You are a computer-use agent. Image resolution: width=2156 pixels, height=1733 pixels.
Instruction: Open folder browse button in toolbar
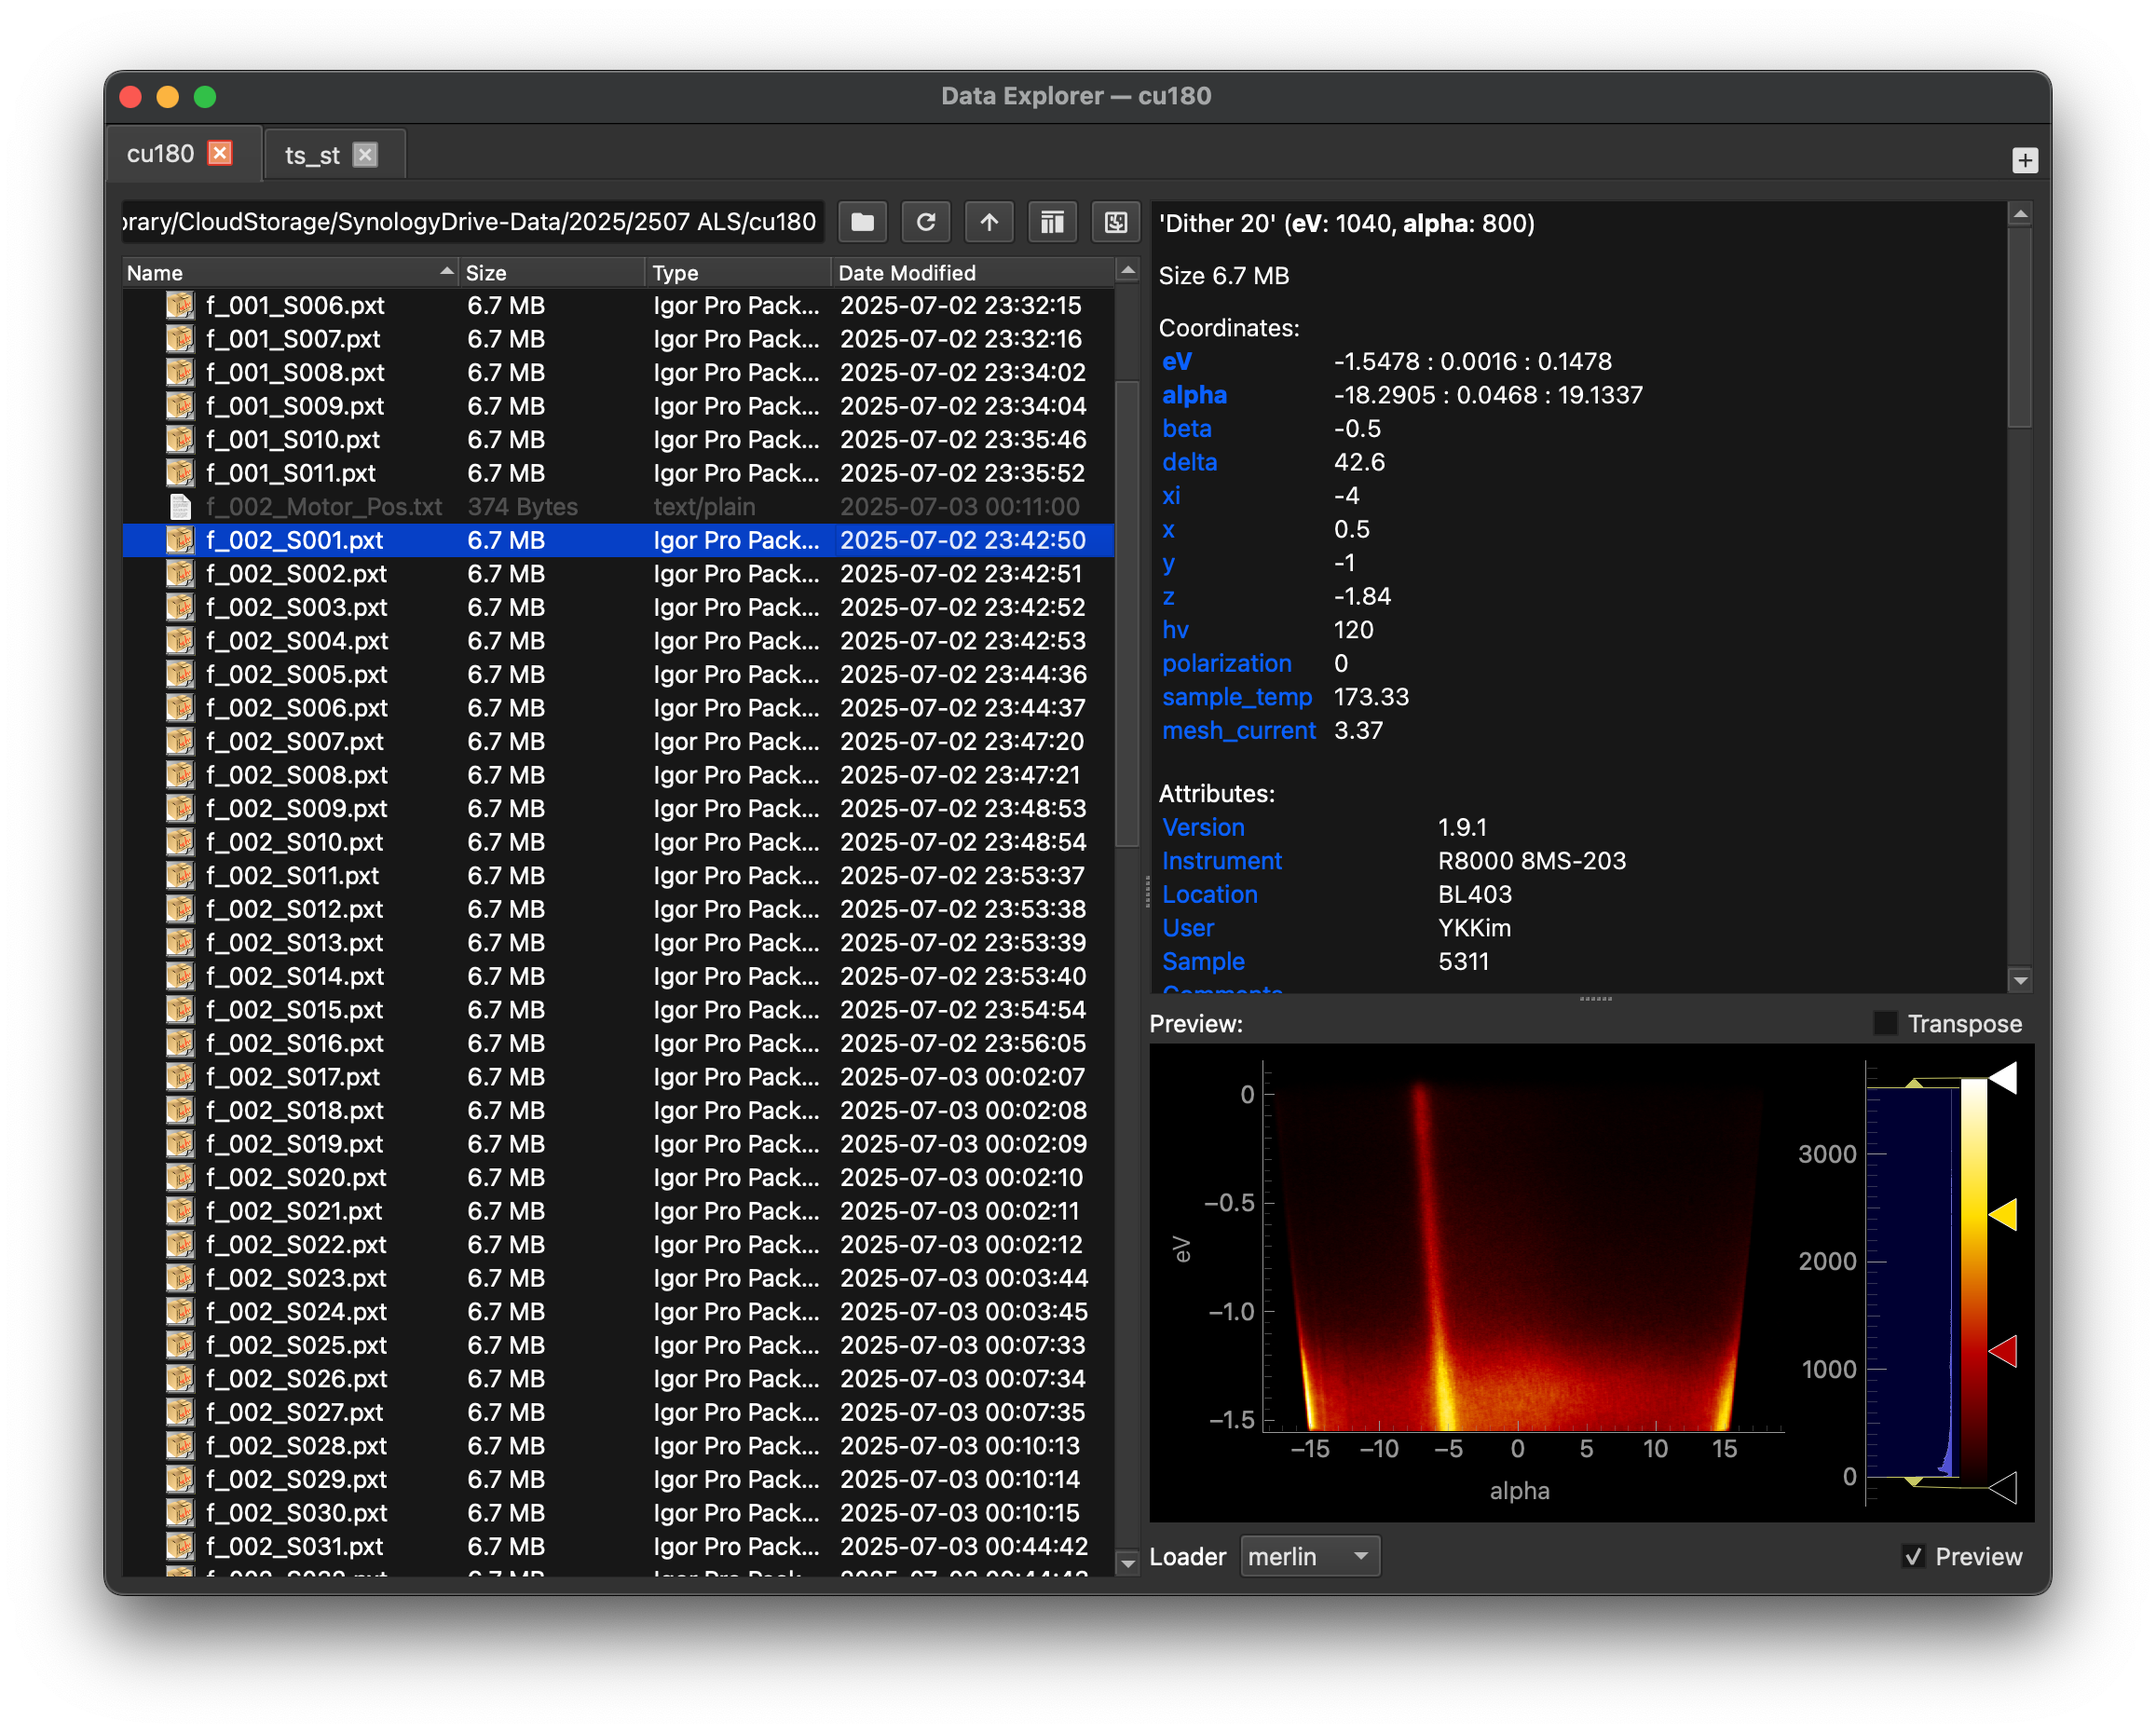(862, 222)
